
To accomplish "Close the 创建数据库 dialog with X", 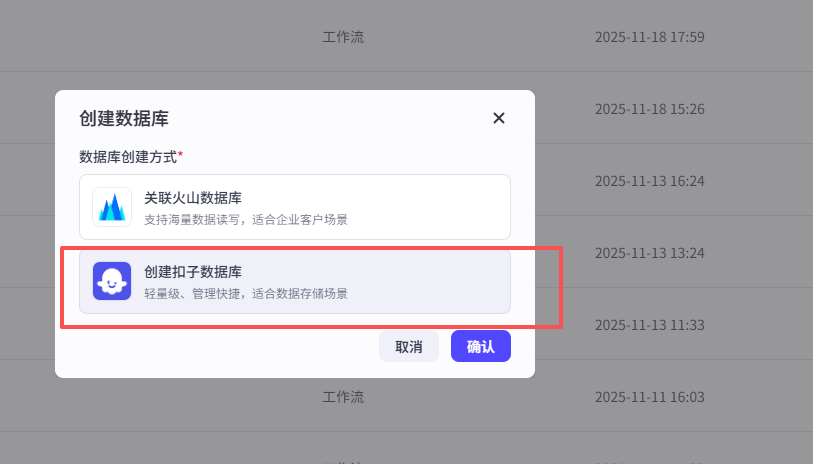I will click(499, 118).
